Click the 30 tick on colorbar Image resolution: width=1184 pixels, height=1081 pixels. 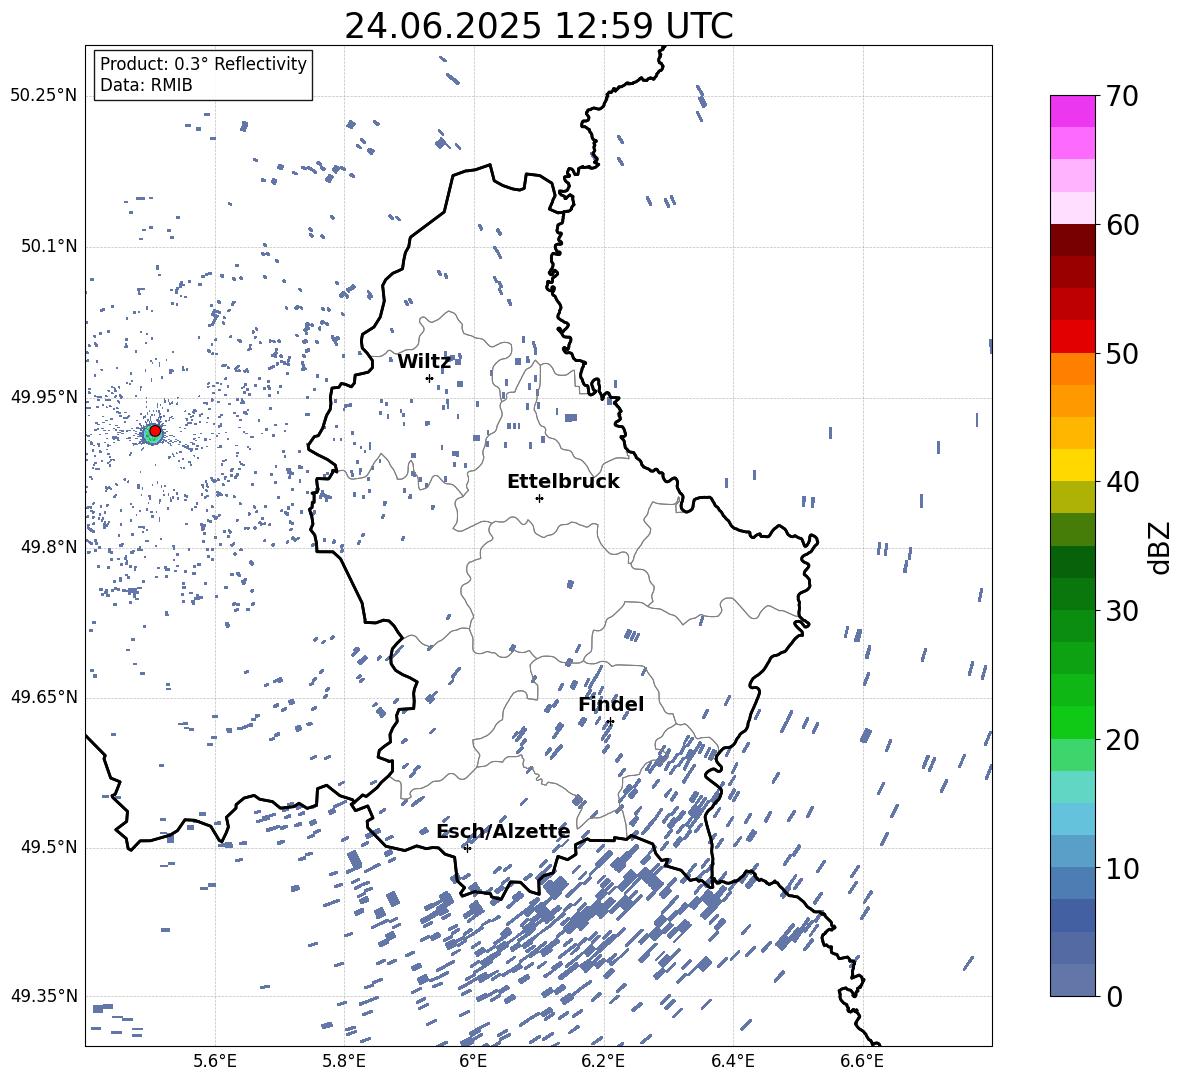tap(1122, 610)
